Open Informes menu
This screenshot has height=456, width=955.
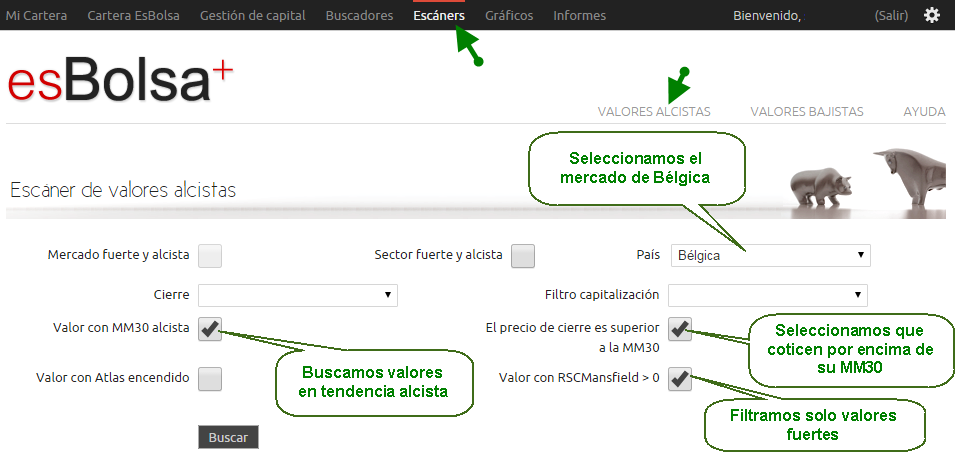580,16
